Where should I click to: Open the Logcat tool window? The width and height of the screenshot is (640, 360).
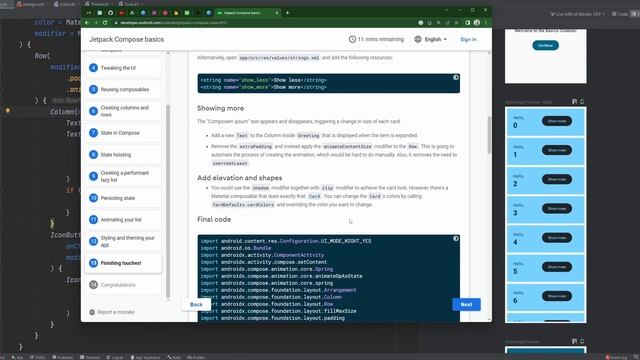115,357
